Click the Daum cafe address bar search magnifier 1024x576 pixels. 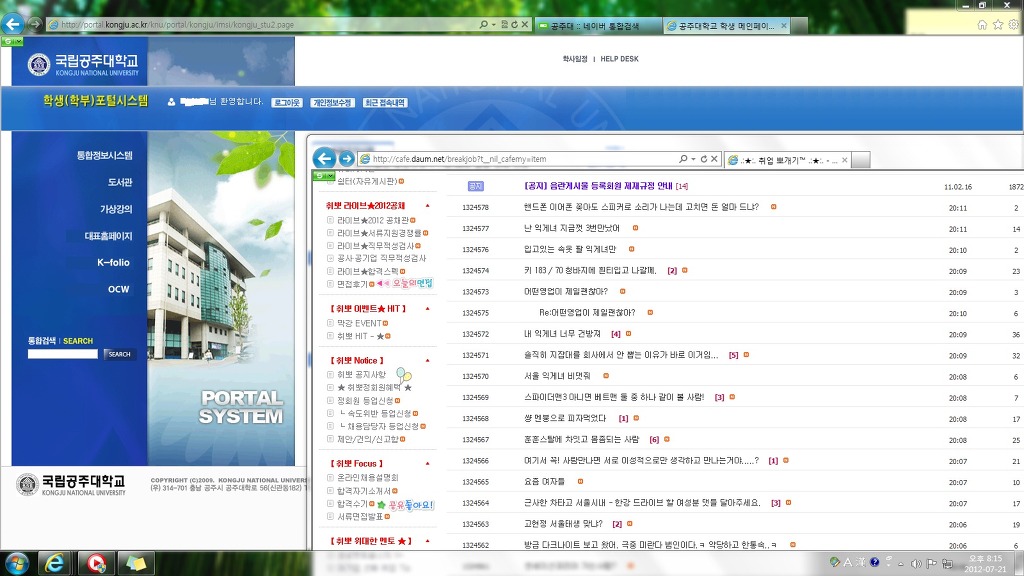pyautogui.click(x=683, y=159)
